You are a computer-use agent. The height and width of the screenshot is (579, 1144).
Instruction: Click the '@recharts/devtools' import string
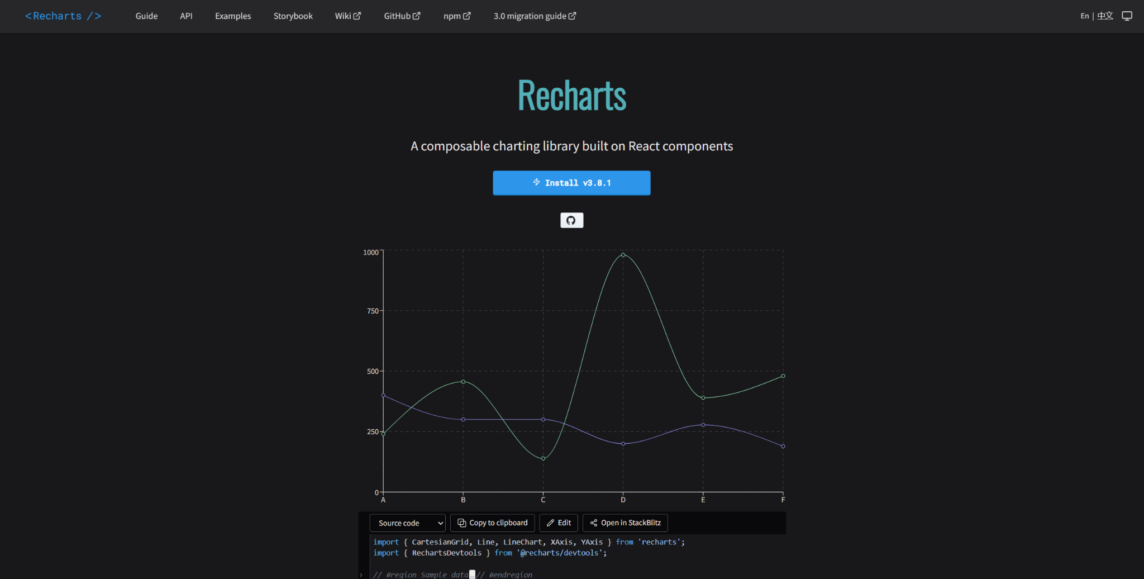pos(560,553)
